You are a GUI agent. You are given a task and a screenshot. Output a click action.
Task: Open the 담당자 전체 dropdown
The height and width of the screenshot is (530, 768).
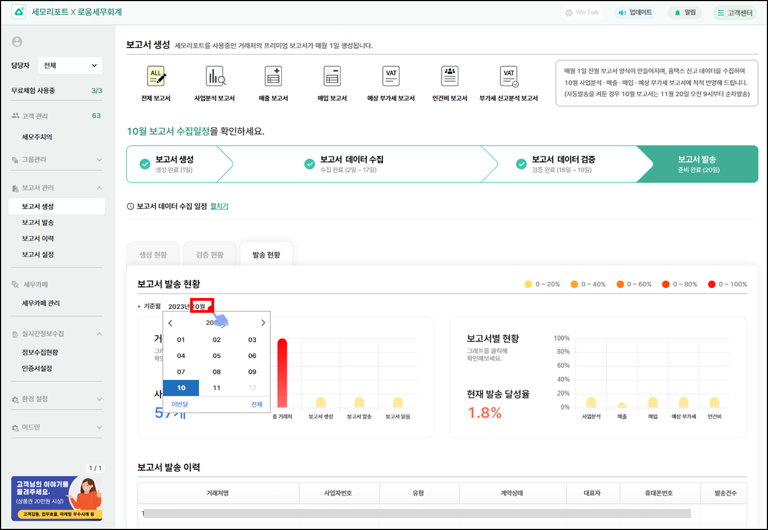[x=70, y=66]
